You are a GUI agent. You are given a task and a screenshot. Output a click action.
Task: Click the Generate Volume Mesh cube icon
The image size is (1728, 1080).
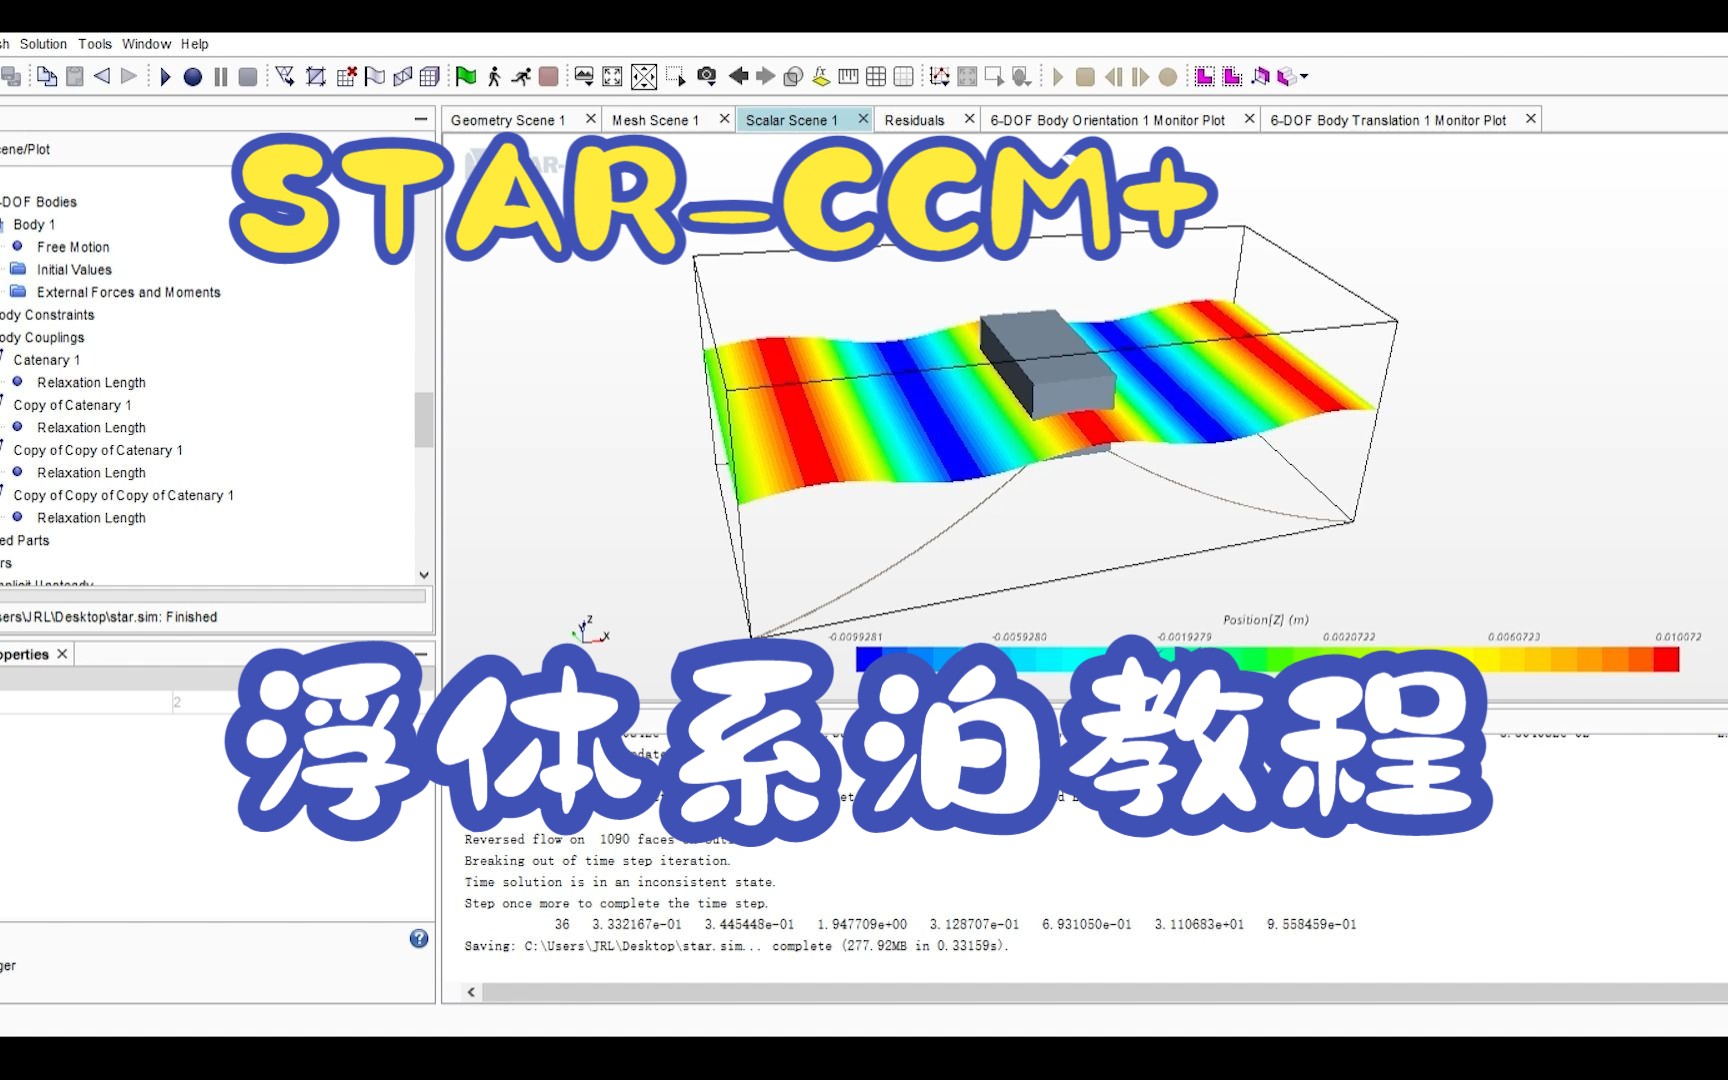[430, 76]
